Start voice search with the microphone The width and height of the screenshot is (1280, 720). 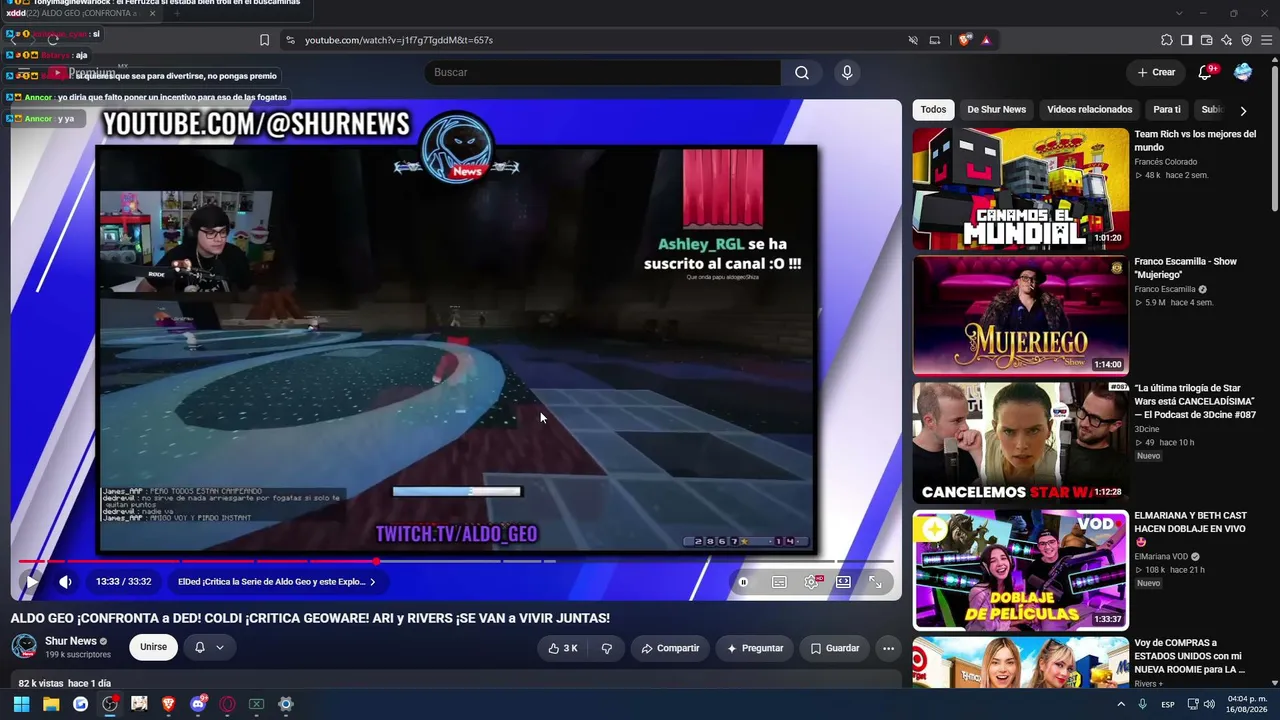click(847, 72)
